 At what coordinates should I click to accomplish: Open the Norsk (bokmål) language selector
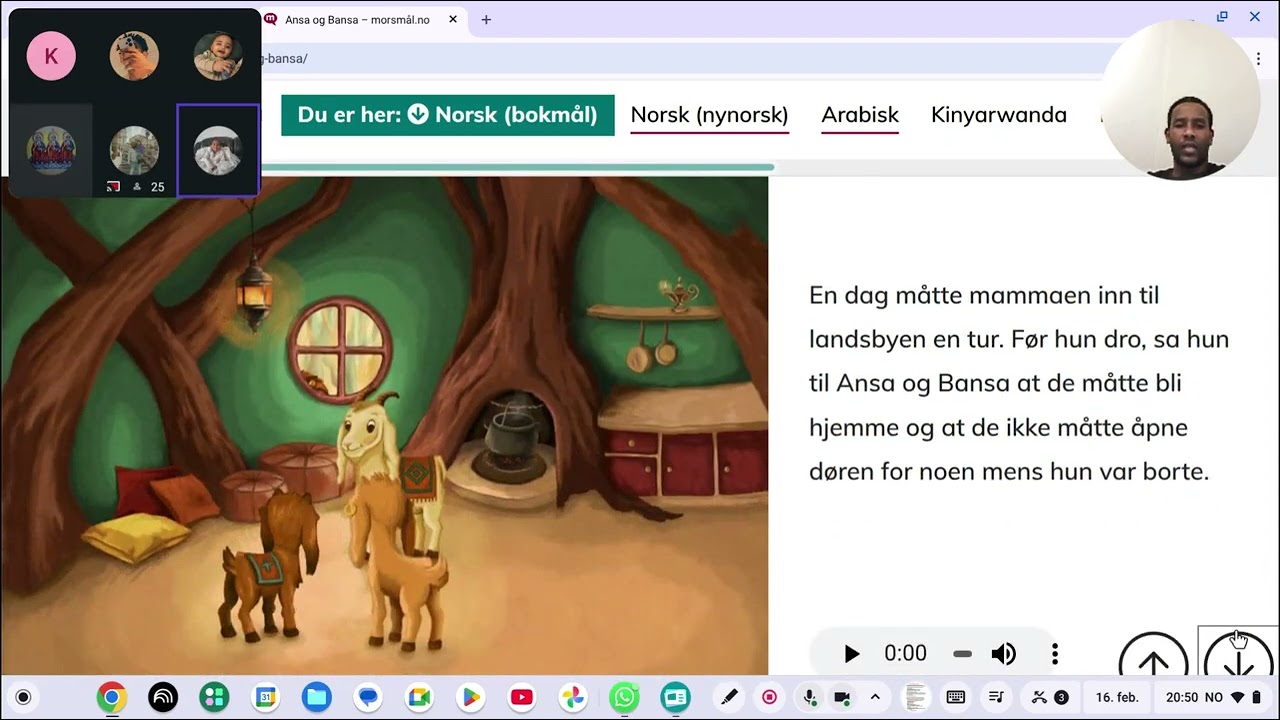[448, 115]
